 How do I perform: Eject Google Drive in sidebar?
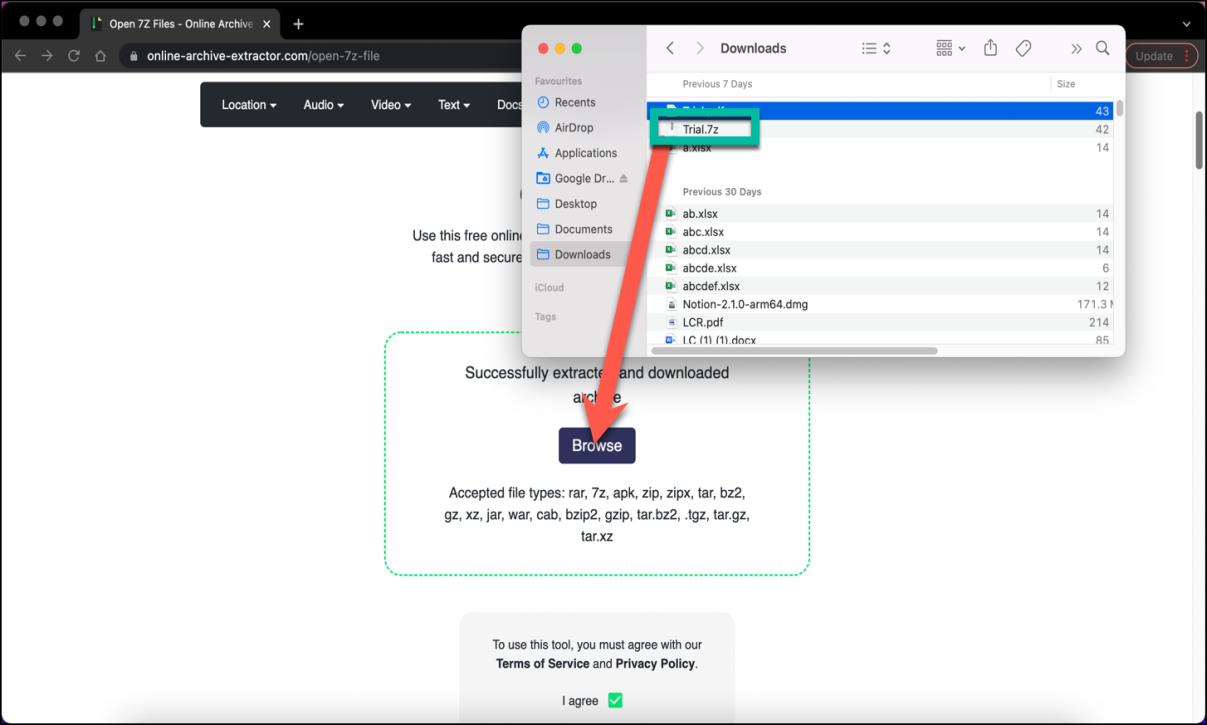click(x=624, y=178)
